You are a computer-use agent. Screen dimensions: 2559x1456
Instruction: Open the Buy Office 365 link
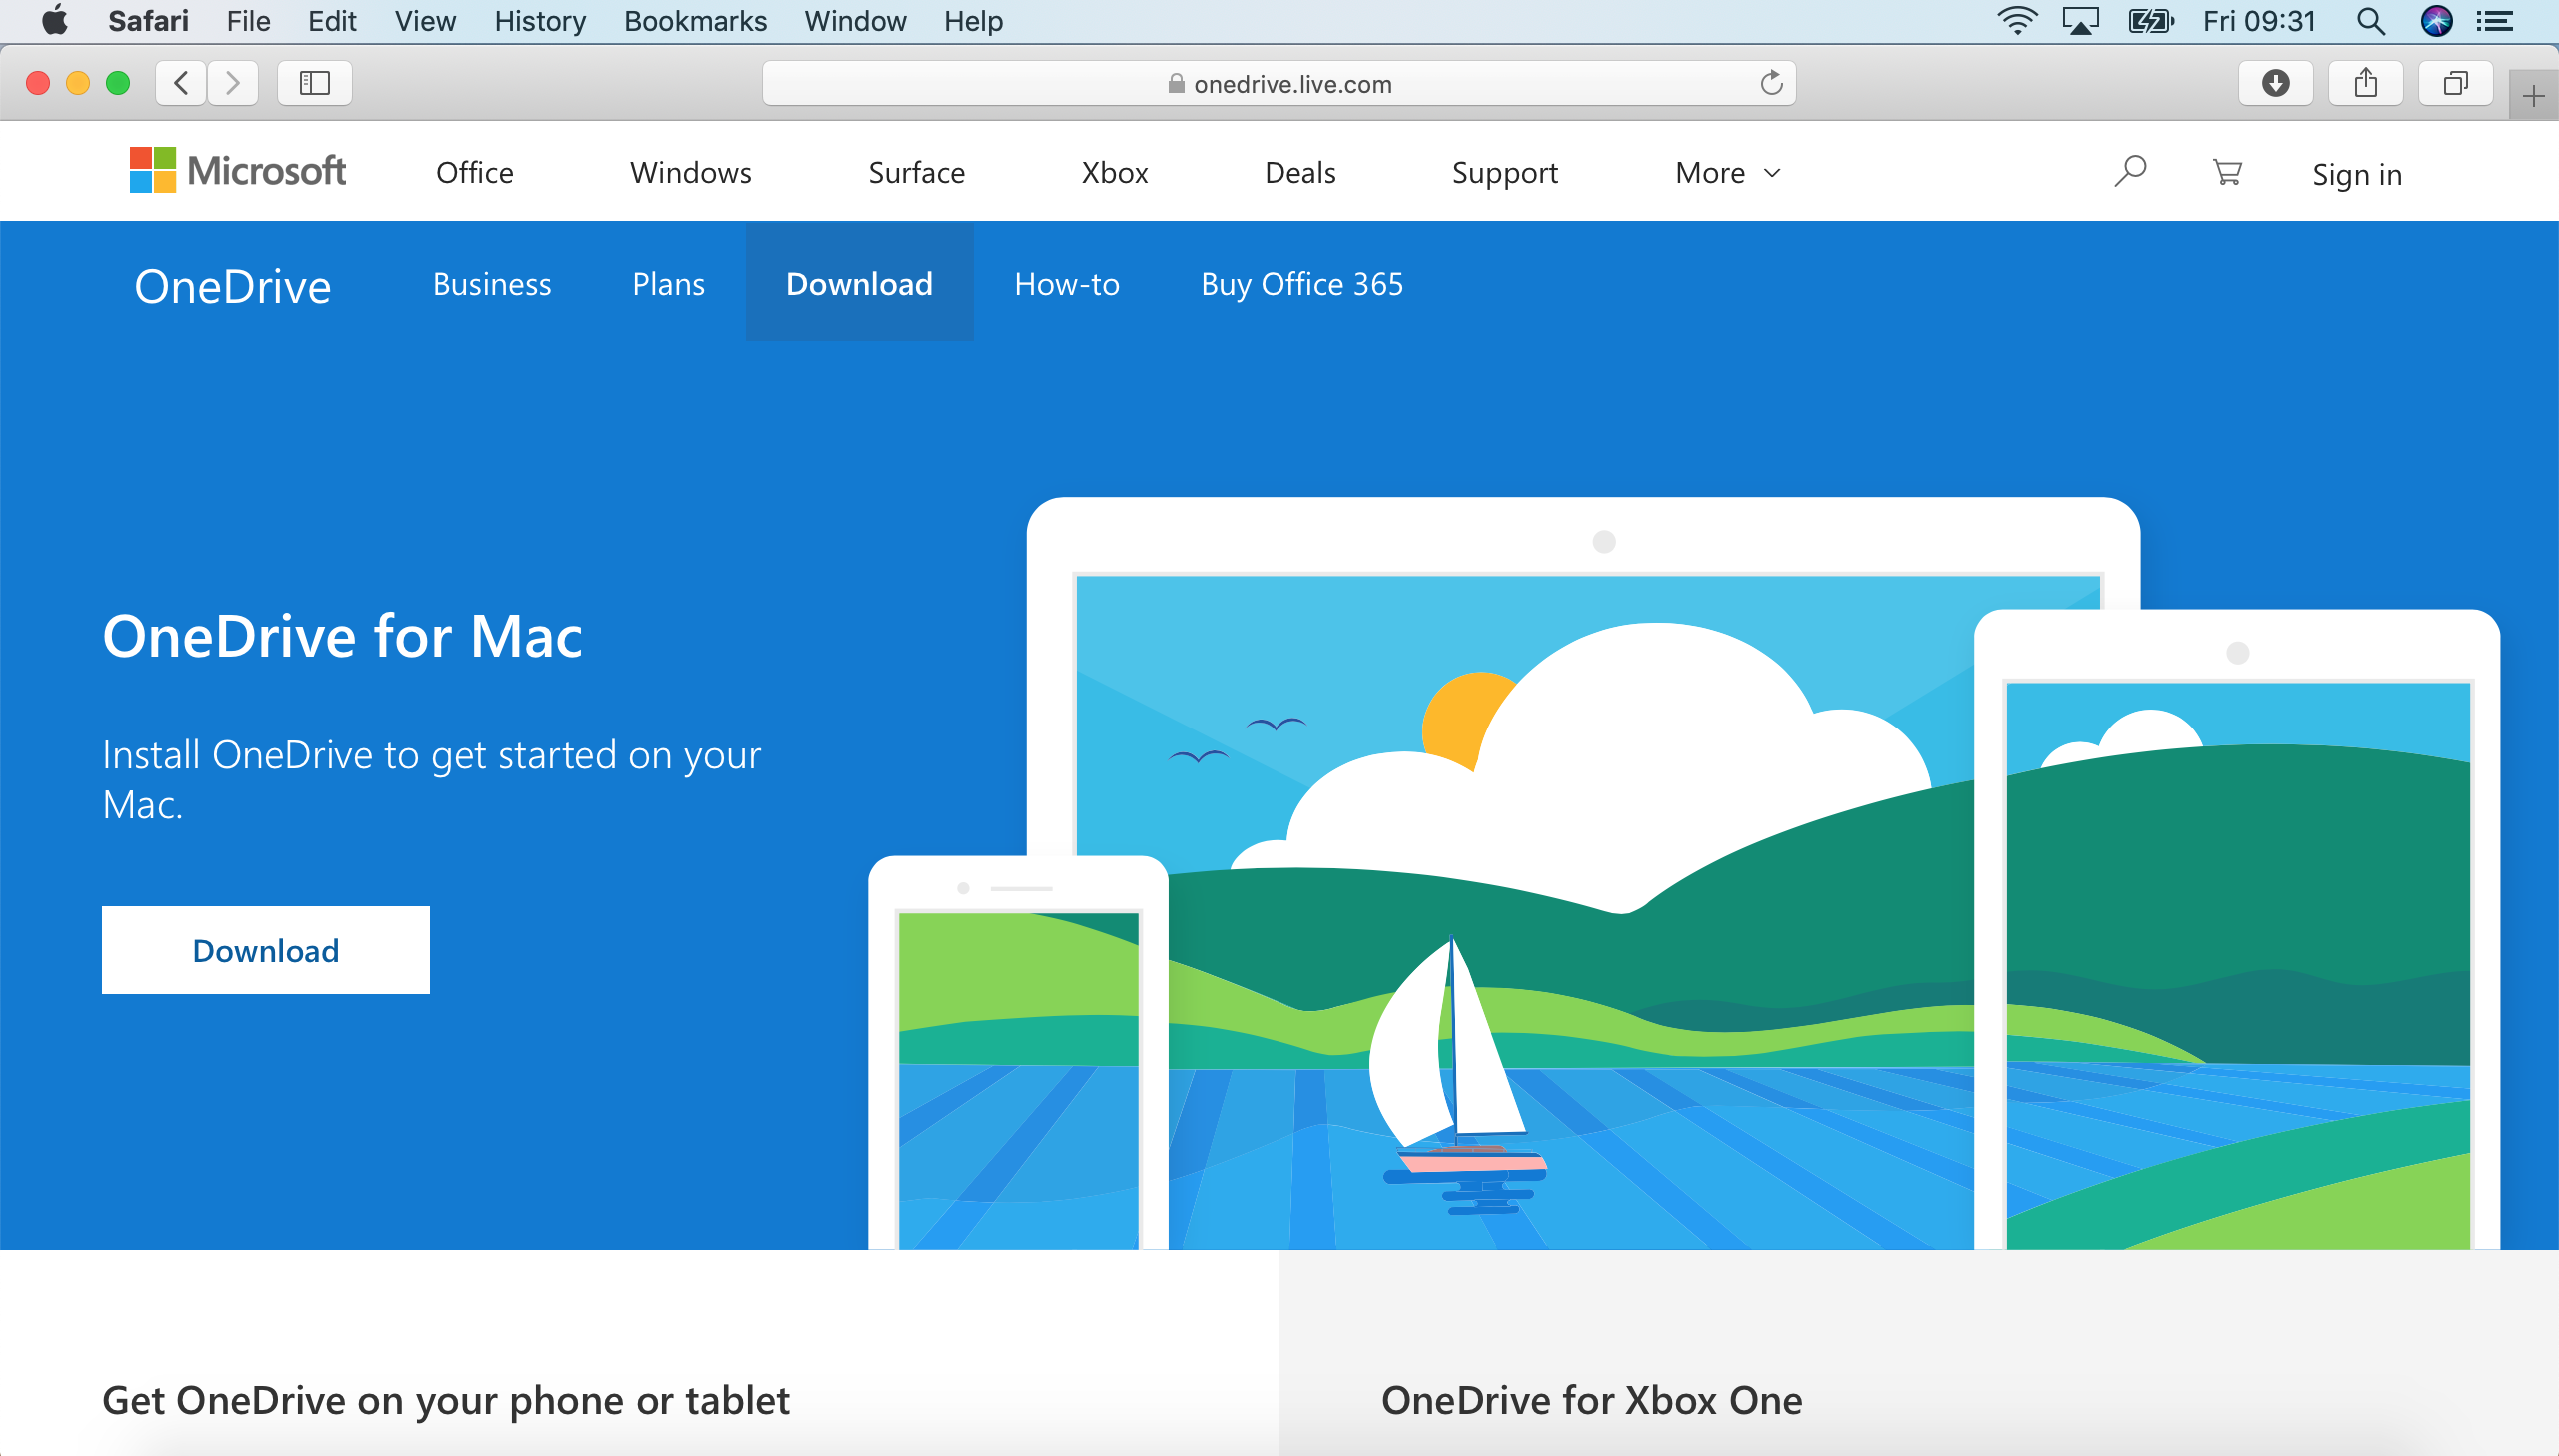click(1301, 284)
